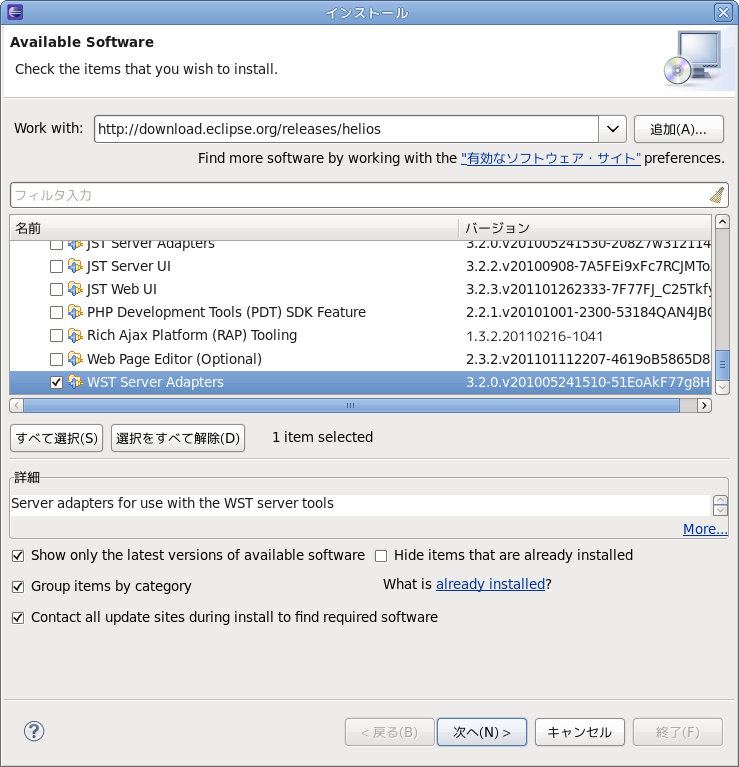This screenshot has width=739, height=767.
Task: Click the Eclipse icon in title bar
Action: 15,12
